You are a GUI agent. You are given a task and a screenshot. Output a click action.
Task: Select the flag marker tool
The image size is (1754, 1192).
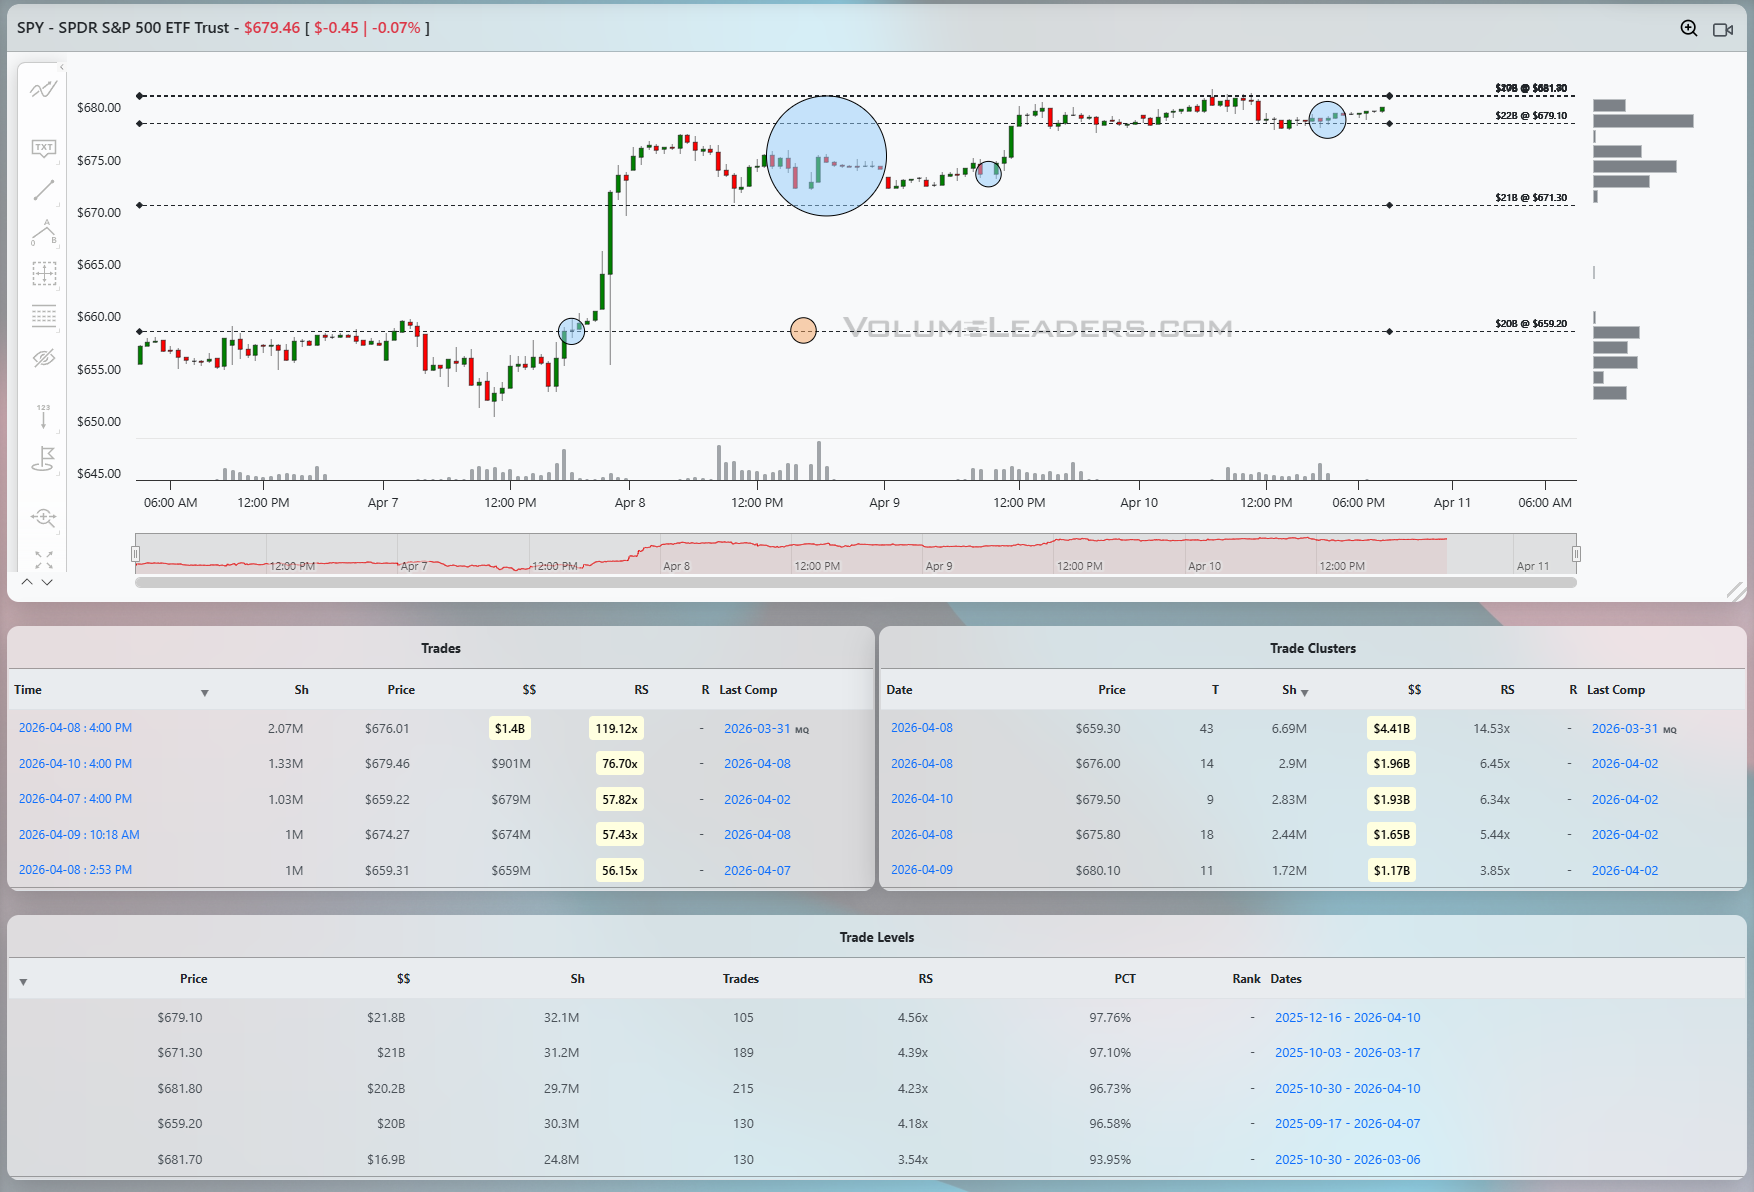tap(43, 459)
